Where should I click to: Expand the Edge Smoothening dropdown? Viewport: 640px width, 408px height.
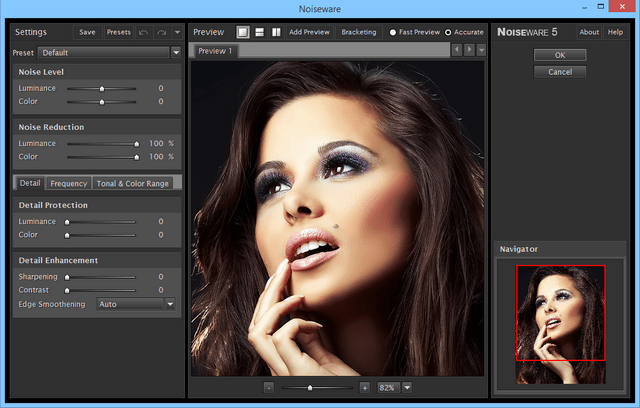(169, 304)
